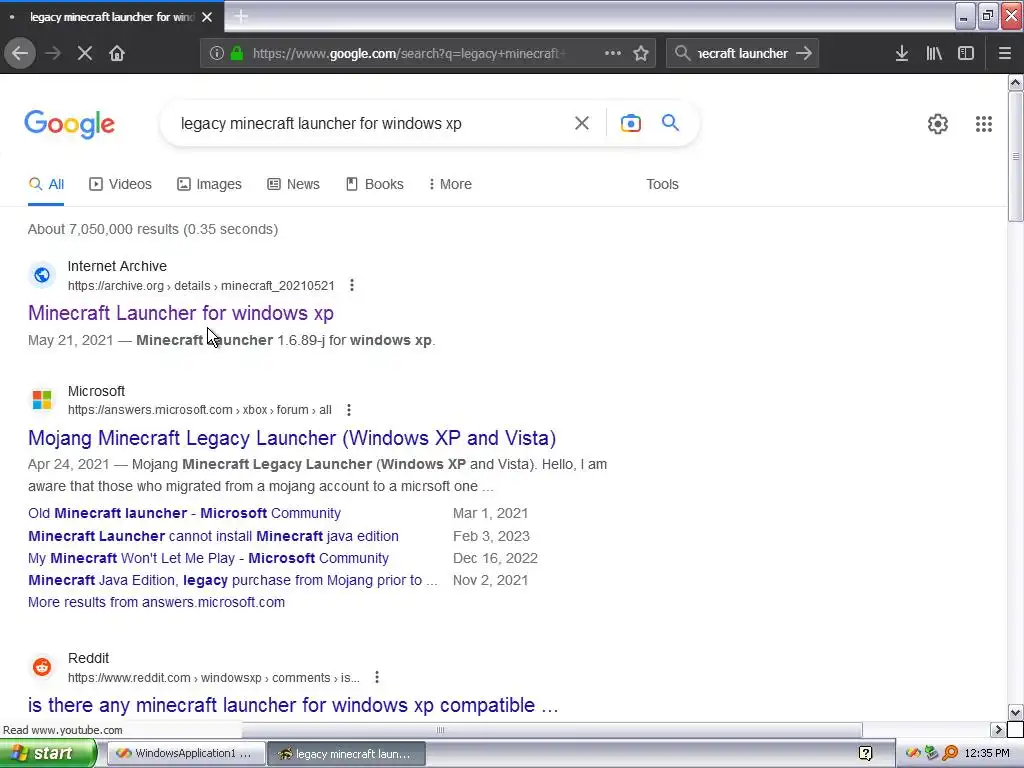Click the forward navigation arrow

tap(53, 54)
